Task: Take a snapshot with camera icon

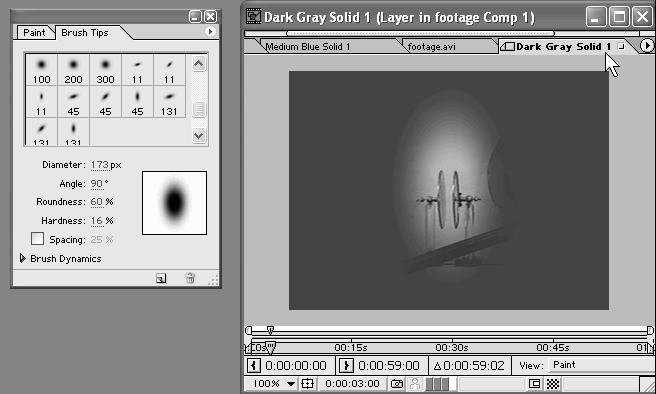Action: [x=397, y=384]
